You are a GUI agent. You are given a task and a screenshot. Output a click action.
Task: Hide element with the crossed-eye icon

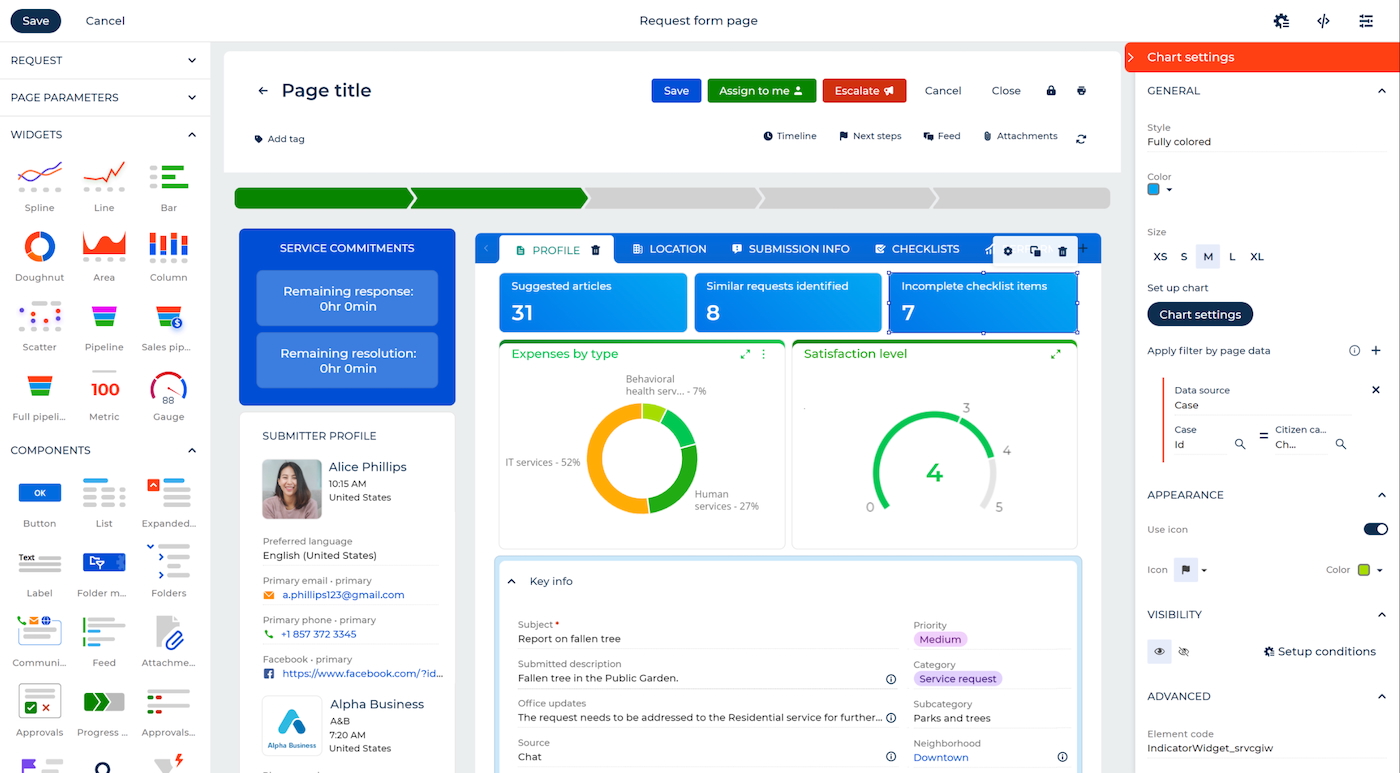click(x=1184, y=651)
